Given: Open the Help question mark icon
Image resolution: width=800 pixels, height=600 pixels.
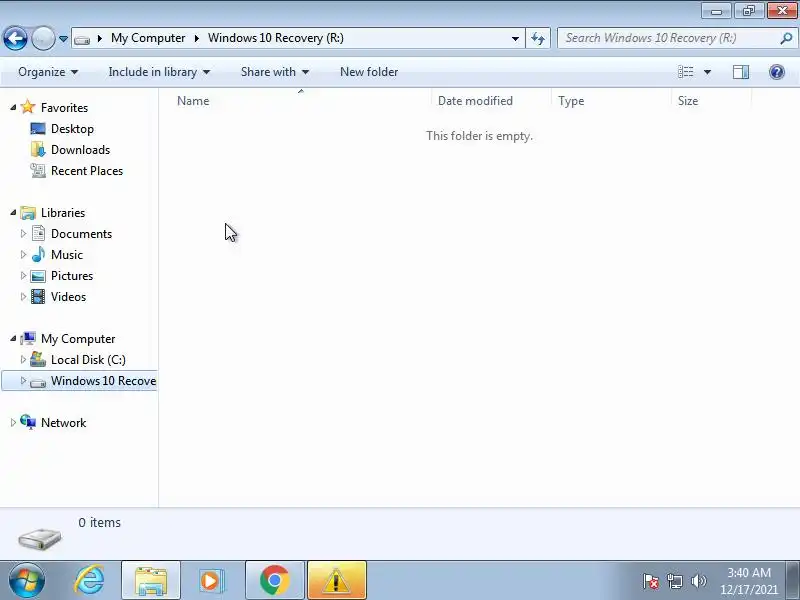Looking at the screenshot, I should [777, 72].
